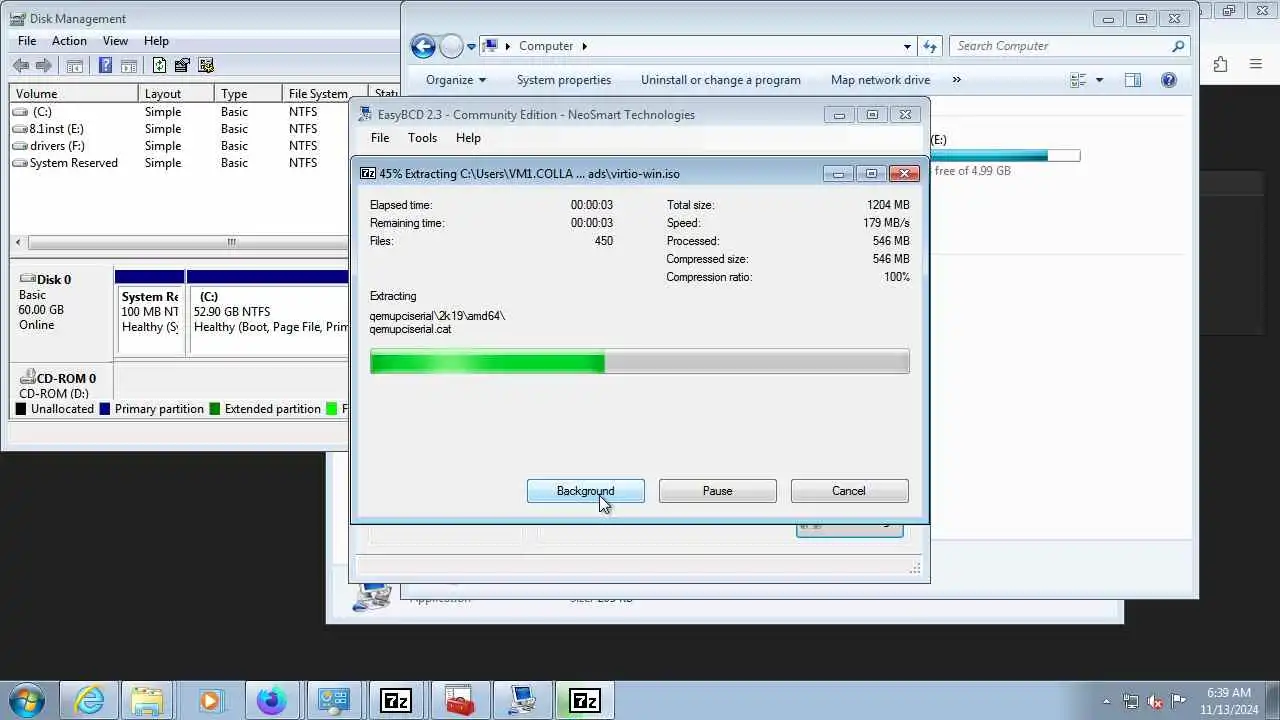The height and width of the screenshot is (720, 1280).
Task: Open Explorer help question mark icon
Action: (1168, 80)
